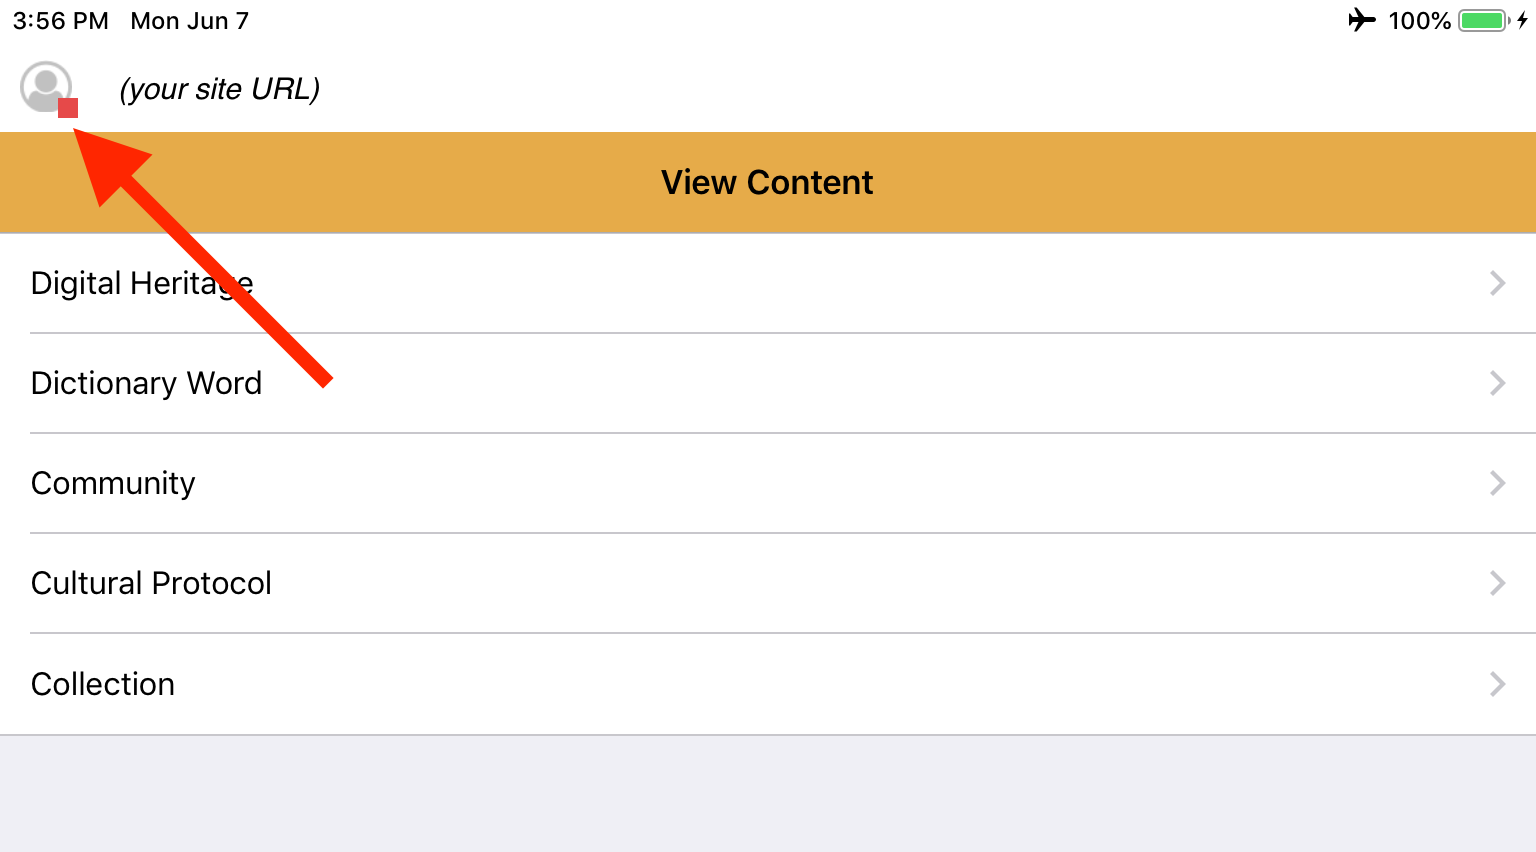The height and width of the screenshot is (852, 1536).
Task: Click the (your site URL) text
Action: 220,89
